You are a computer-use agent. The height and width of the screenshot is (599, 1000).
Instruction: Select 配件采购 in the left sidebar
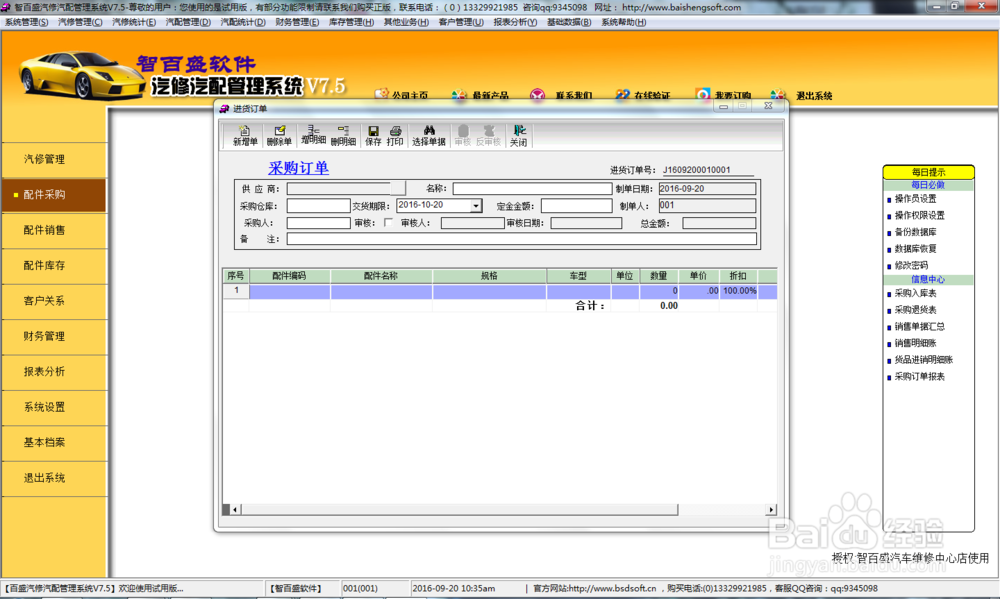pyautogui.click(x=54, y=195)
